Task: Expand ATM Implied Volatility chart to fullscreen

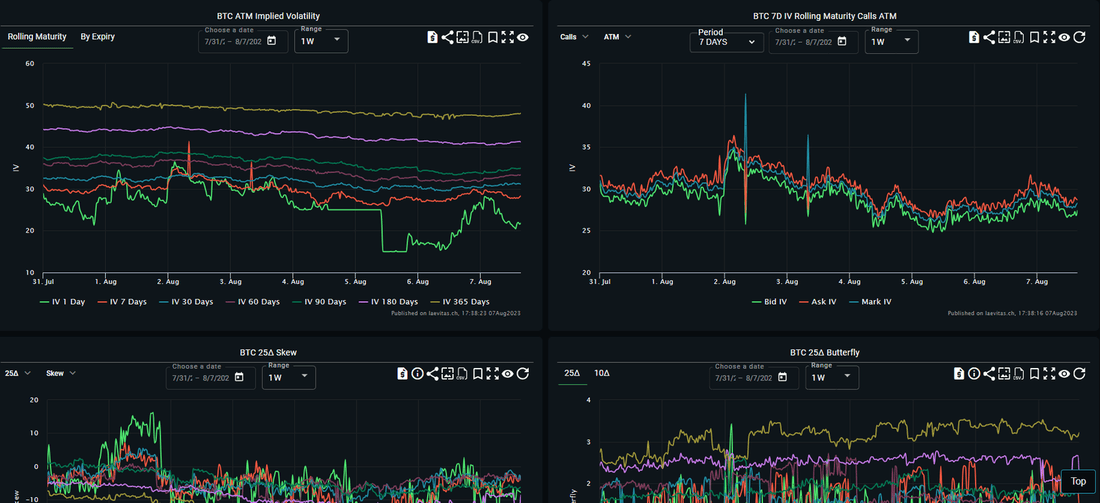Action: (x=508, y=37)
